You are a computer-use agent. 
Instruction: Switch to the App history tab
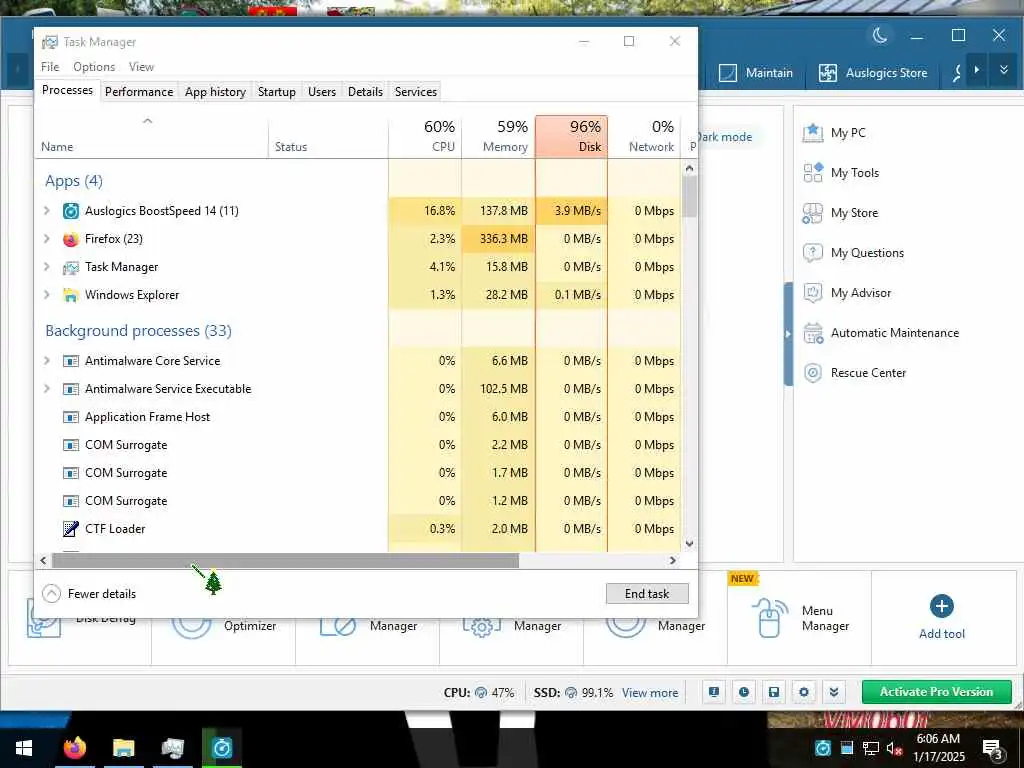point(216,92)
